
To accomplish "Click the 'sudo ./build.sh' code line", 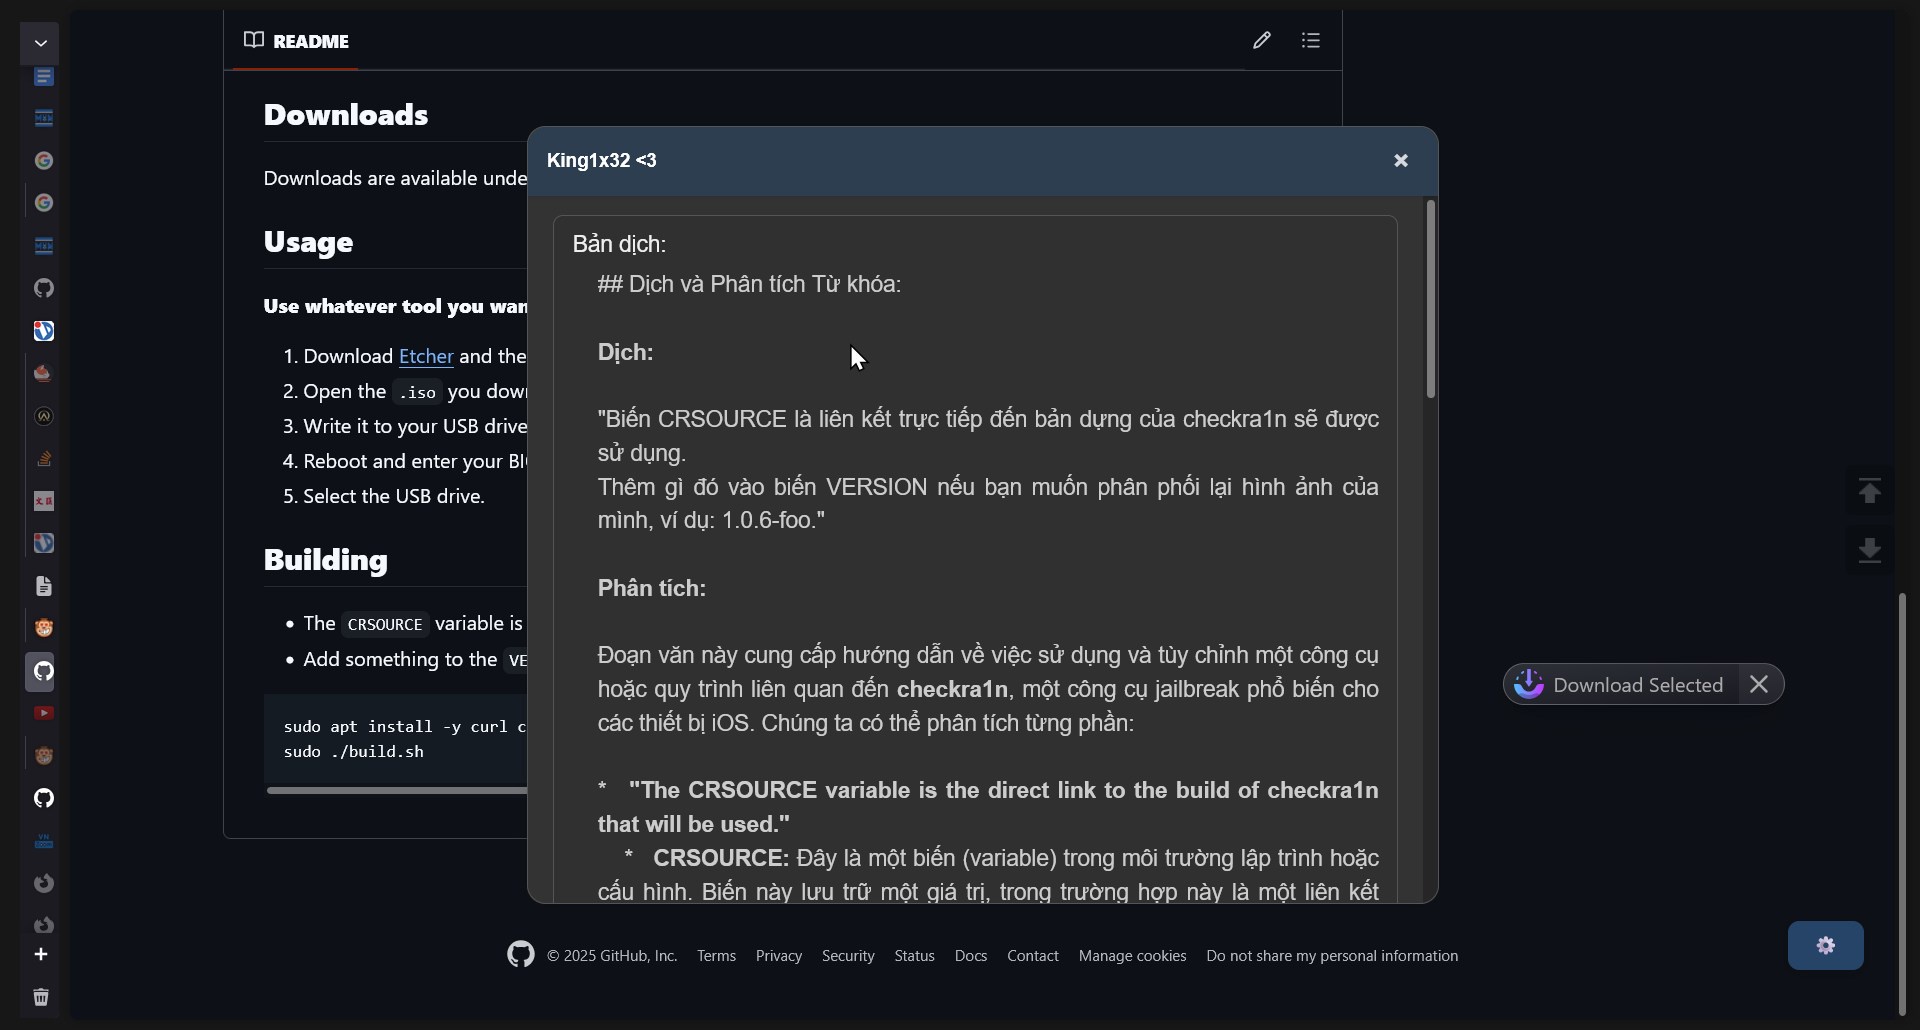I will pyautogui.click(x=354, y=752).
